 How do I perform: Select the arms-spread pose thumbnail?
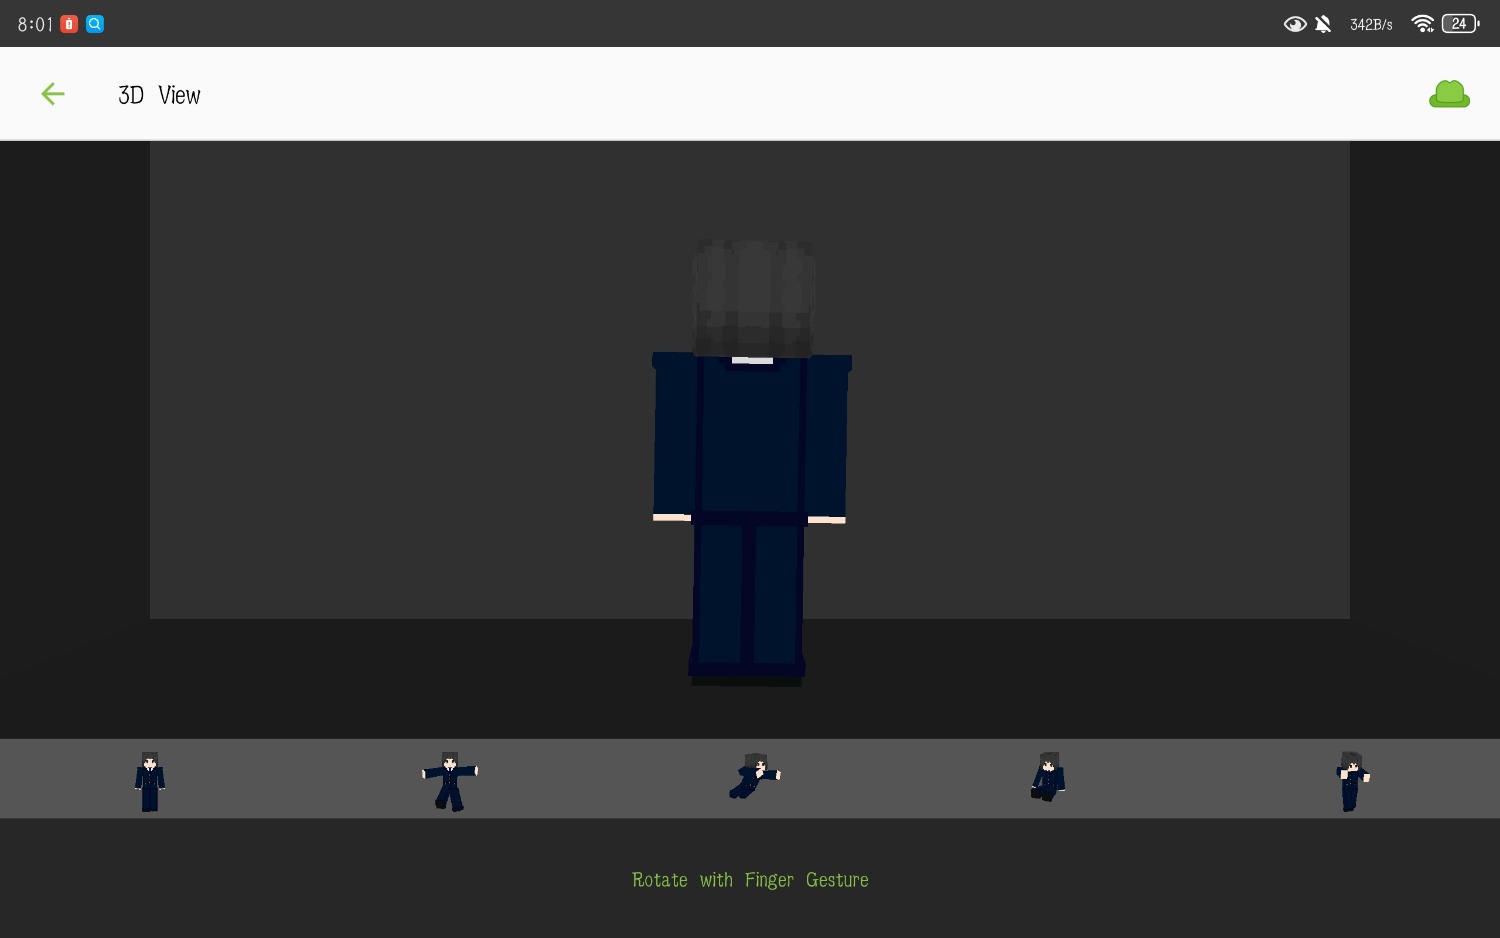tap(450, 781)
